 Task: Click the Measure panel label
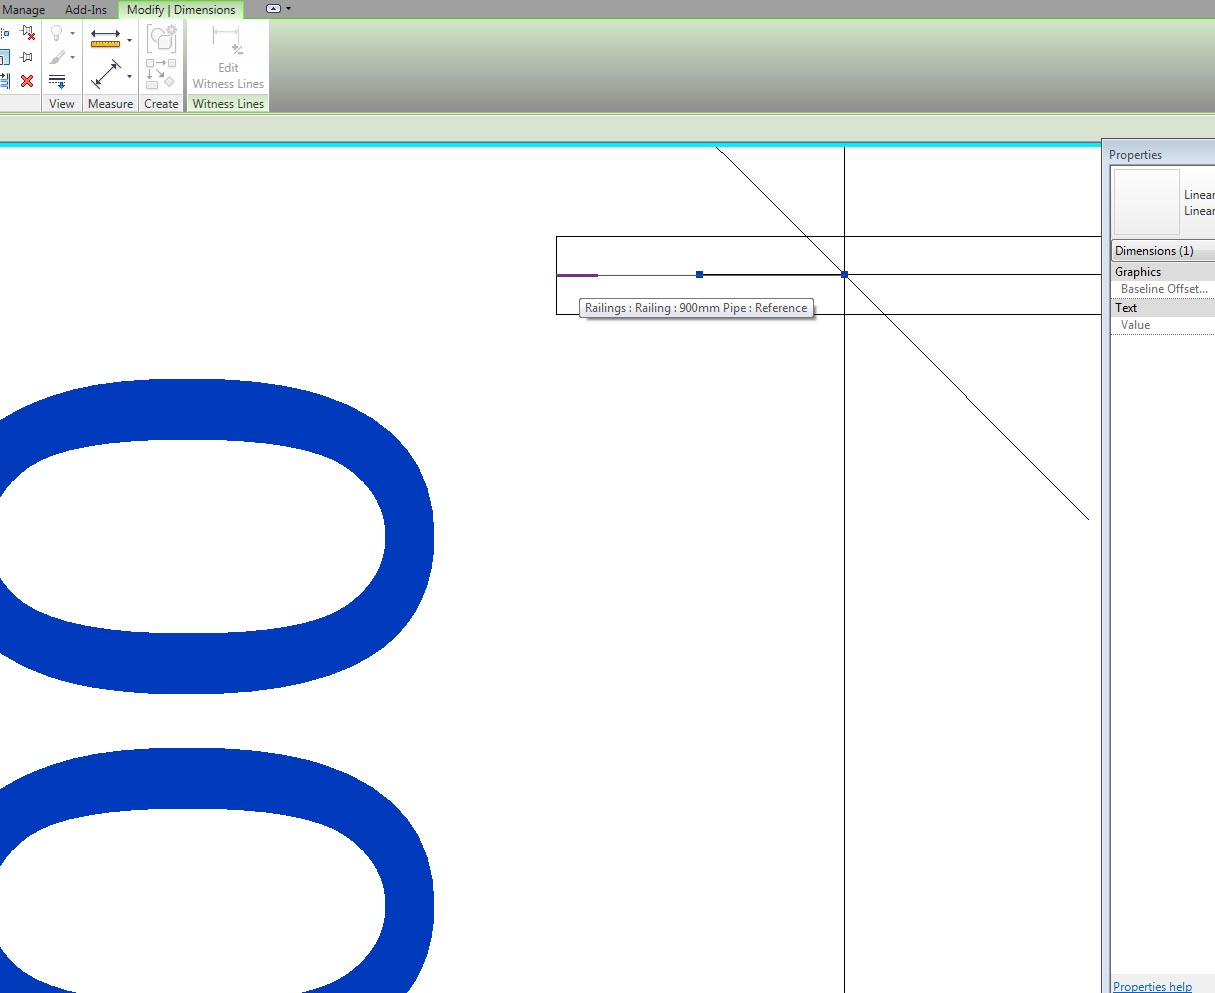pos(110,104)
